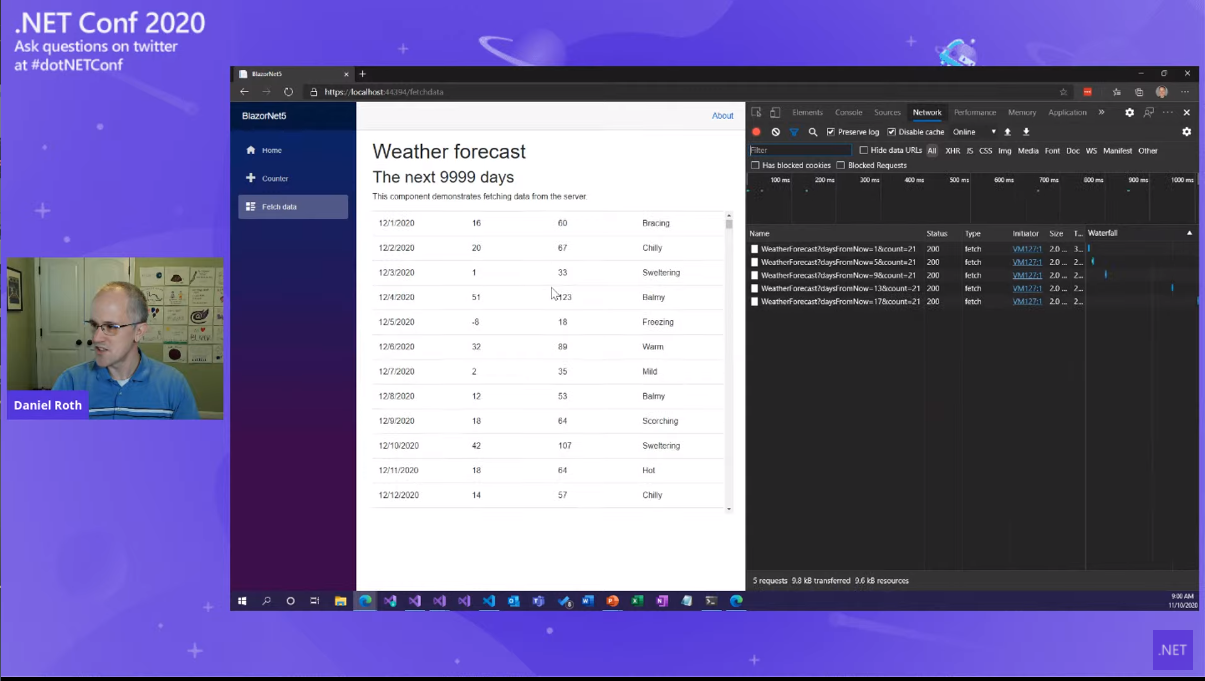Click the Name column header

[835, 233]
